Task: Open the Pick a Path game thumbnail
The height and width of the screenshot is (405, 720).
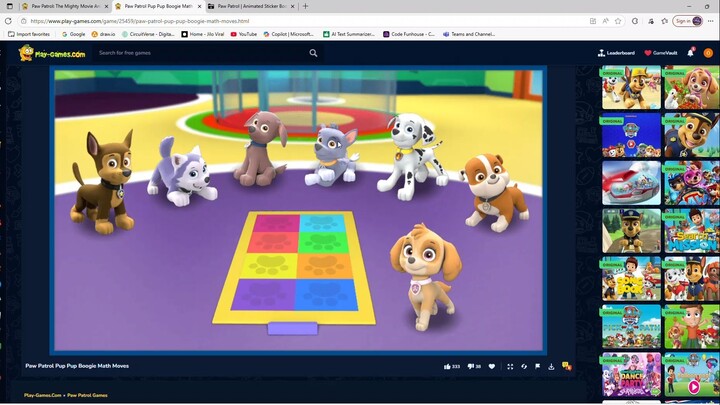Action: click(631, 326)
